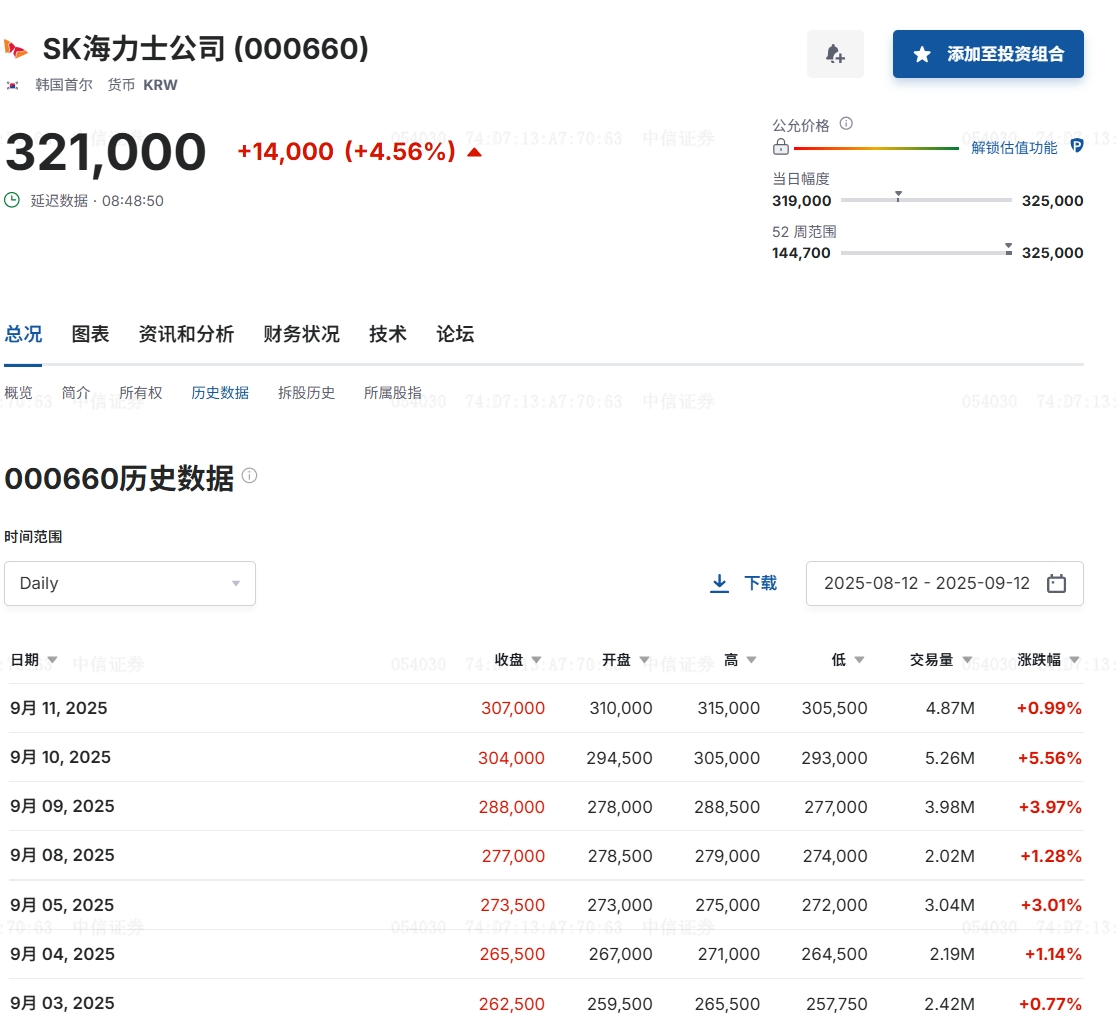Sort by 收盘 column arrow
Image resolution: width=1117 pixels, height=1013 pixels.
pos(536,660)
